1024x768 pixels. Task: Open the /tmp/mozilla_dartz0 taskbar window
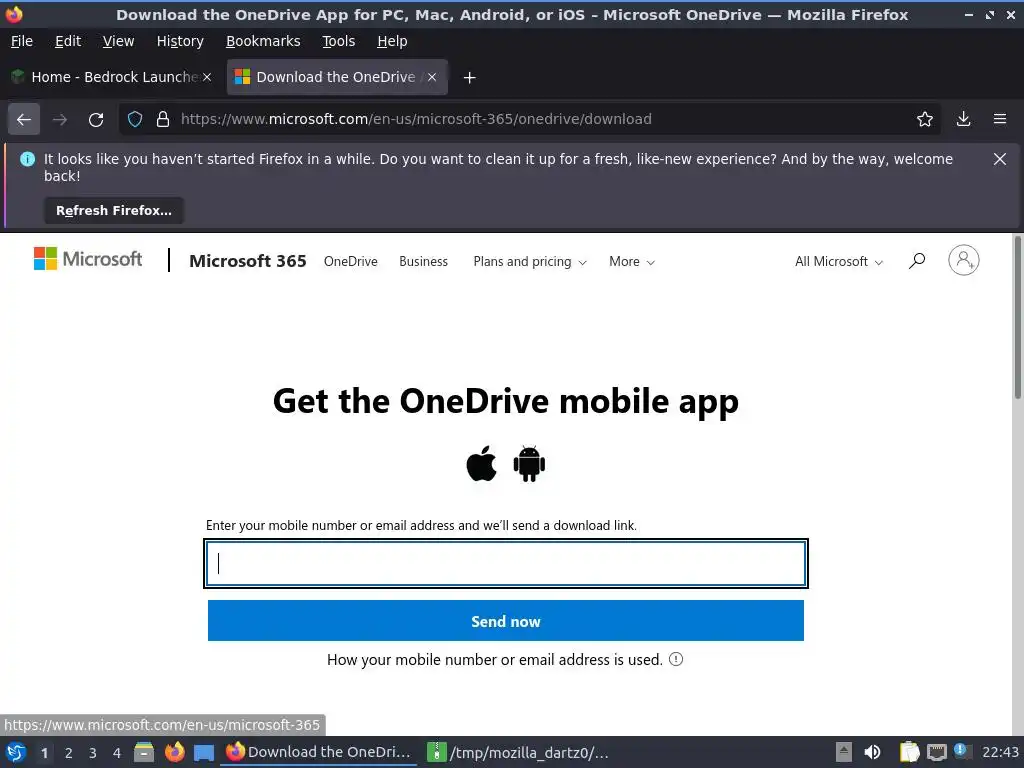(519, 752)
